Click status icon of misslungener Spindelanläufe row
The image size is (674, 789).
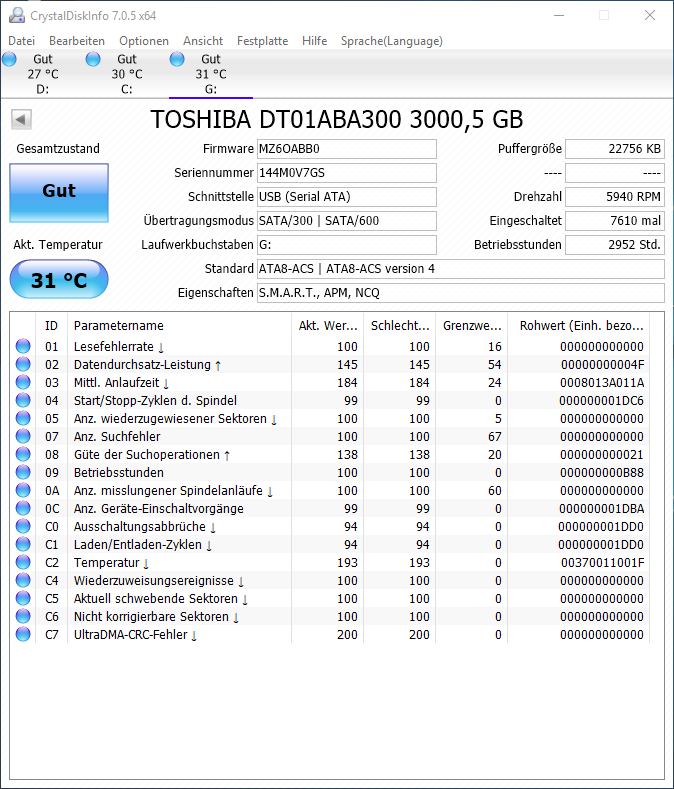23,491
